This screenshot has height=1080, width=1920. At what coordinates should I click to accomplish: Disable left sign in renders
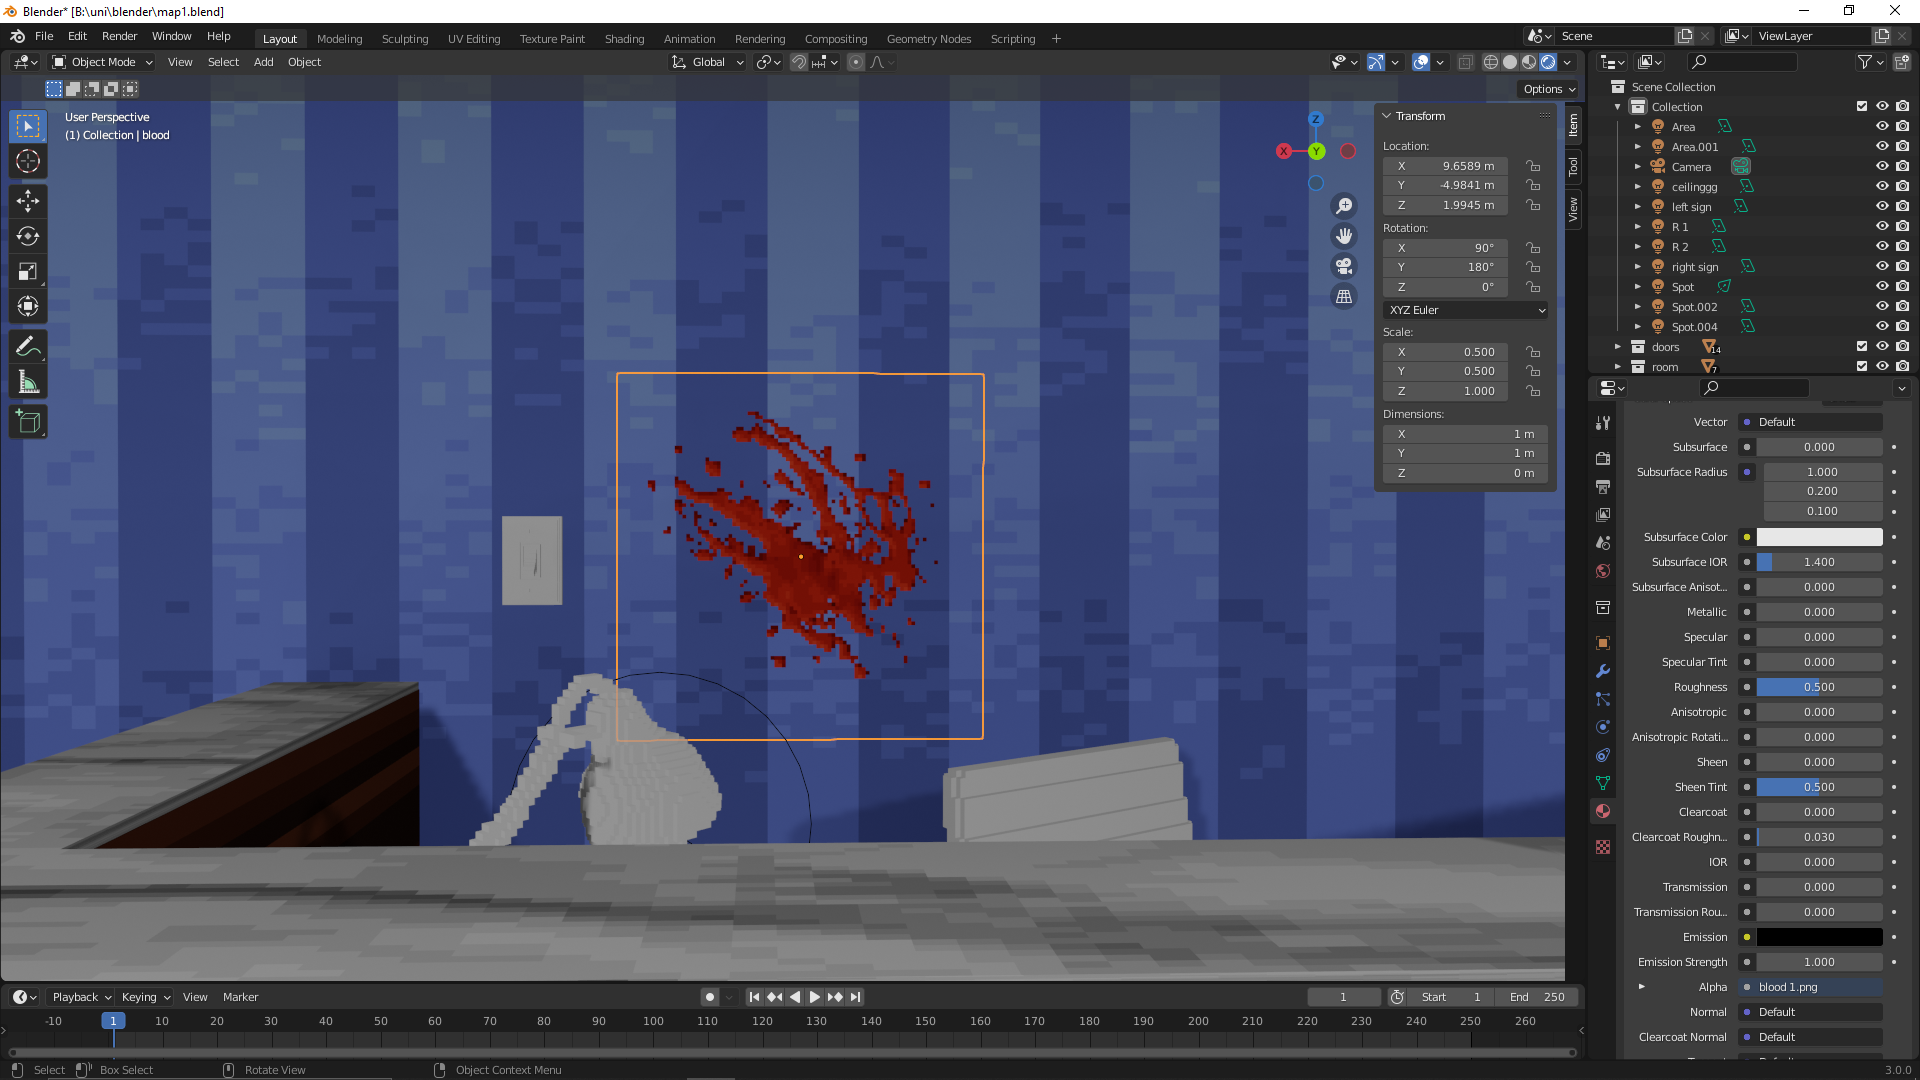(1902, 207)
